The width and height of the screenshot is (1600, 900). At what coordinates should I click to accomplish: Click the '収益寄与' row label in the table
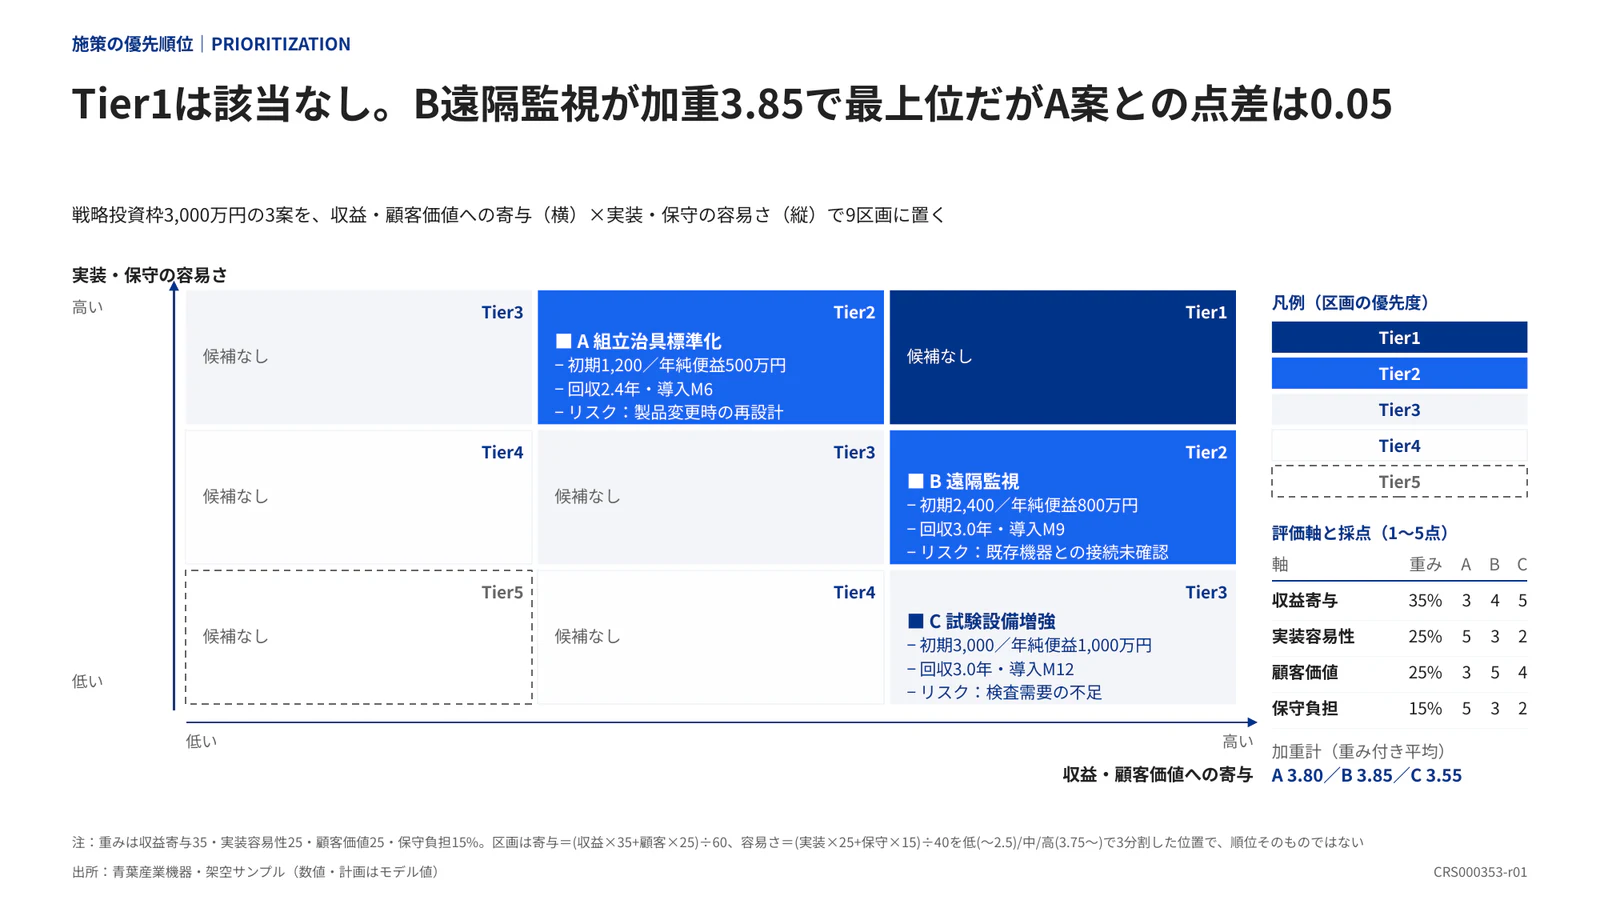point(1305,600)
